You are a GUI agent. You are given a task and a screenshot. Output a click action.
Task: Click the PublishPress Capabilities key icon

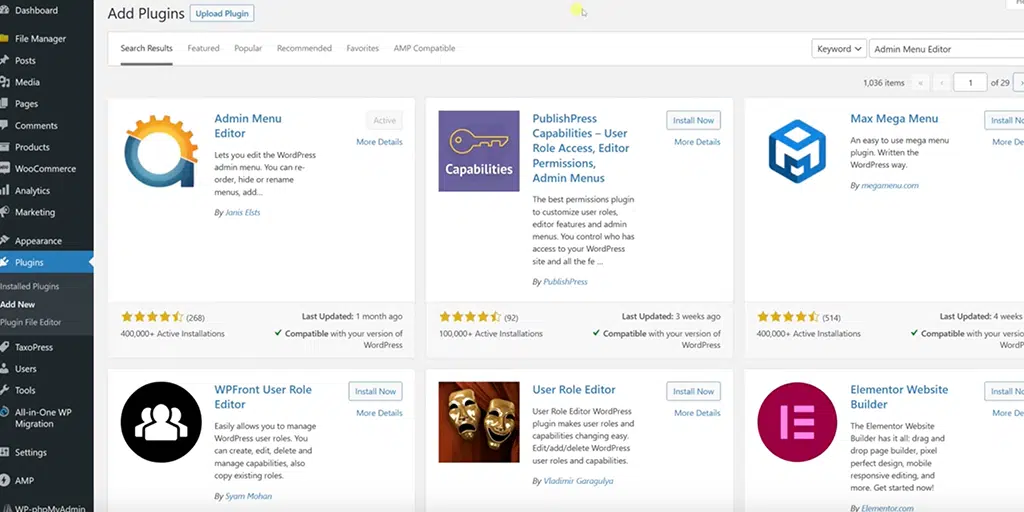coord(479,151)
